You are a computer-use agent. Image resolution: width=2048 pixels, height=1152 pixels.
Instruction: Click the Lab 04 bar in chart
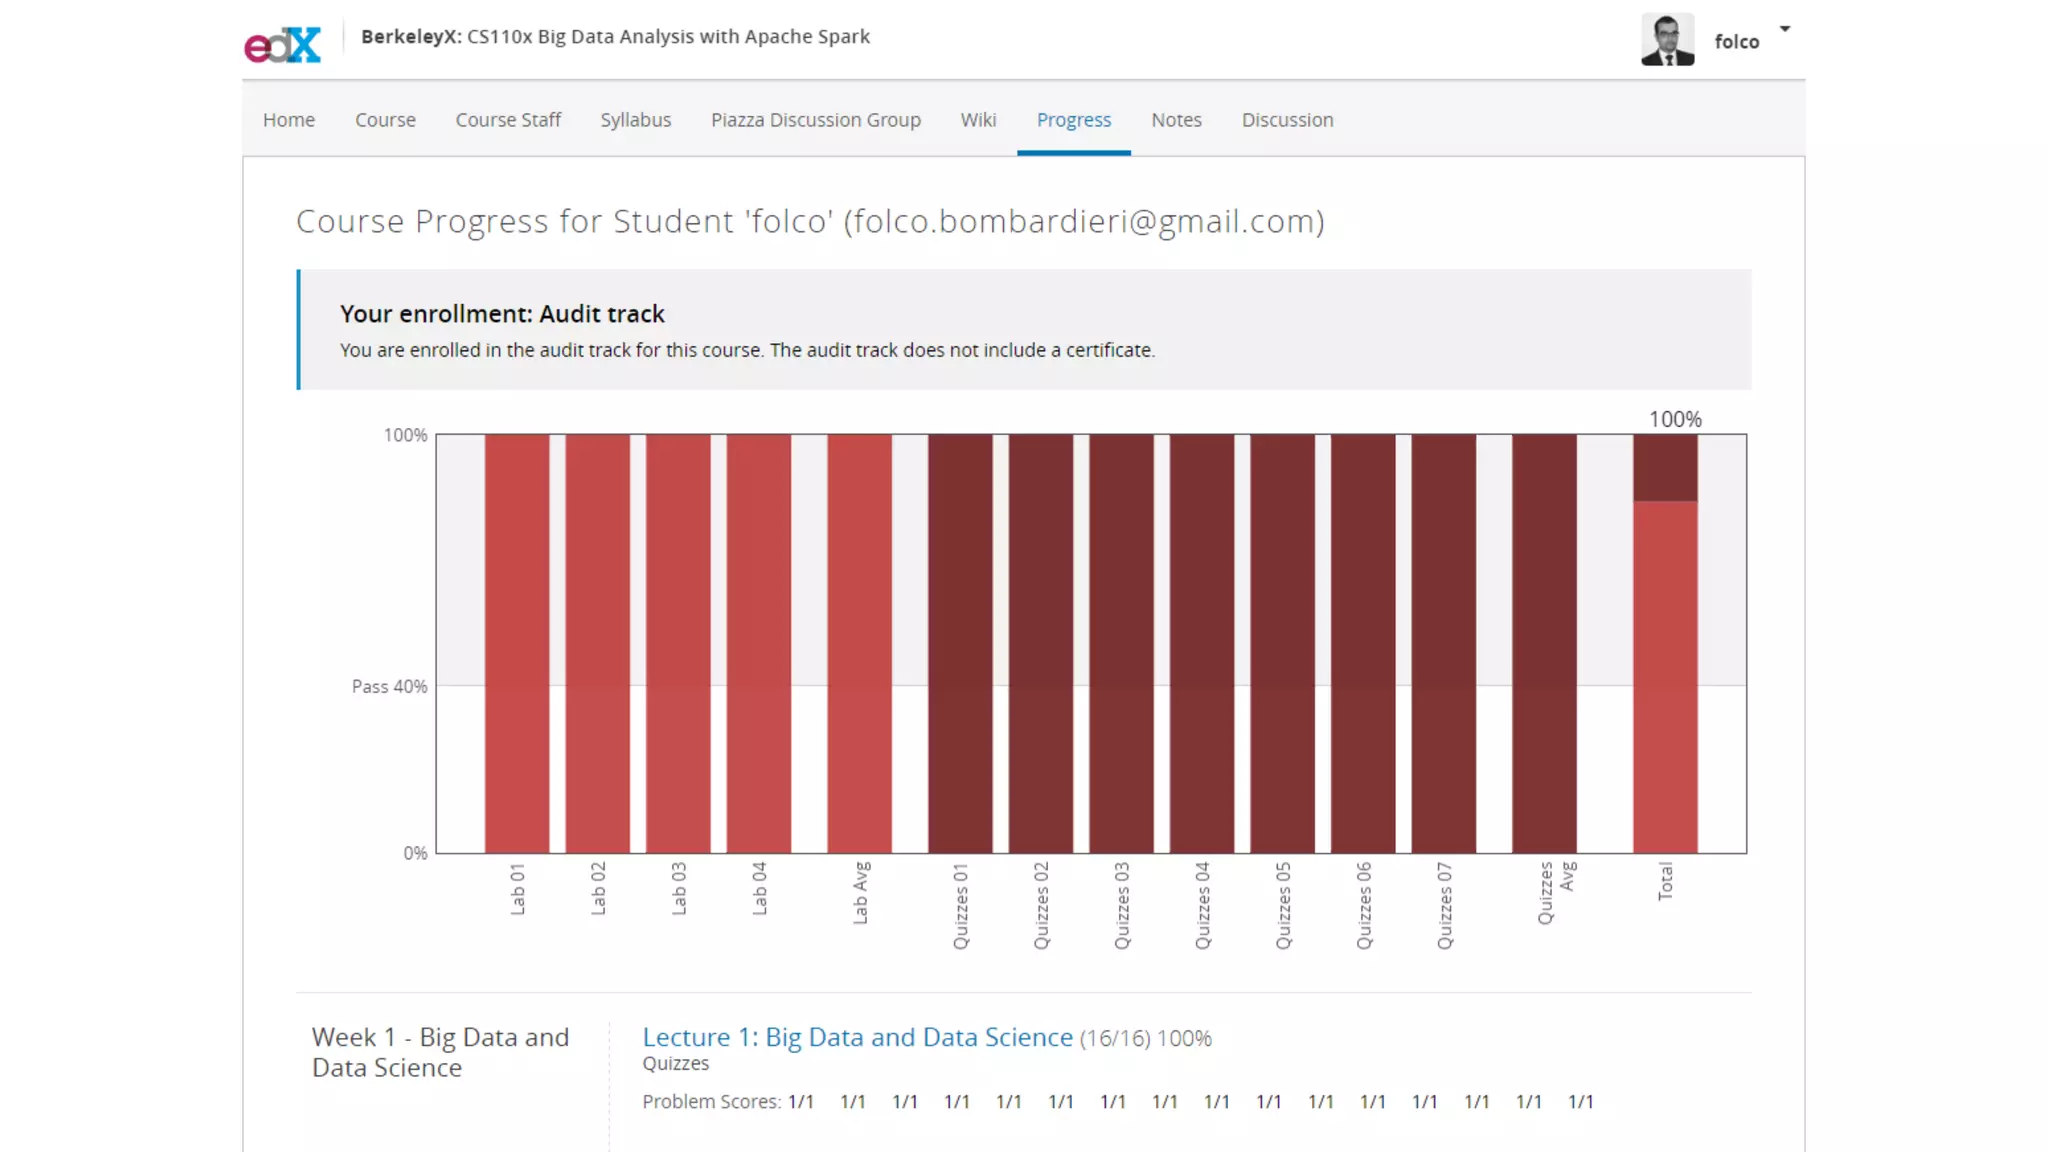click(759, 643)
